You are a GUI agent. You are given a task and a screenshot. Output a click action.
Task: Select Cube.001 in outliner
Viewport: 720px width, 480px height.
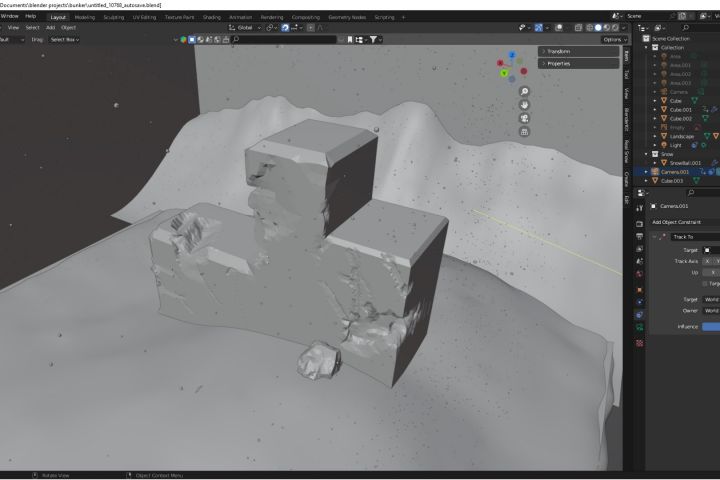681,110
